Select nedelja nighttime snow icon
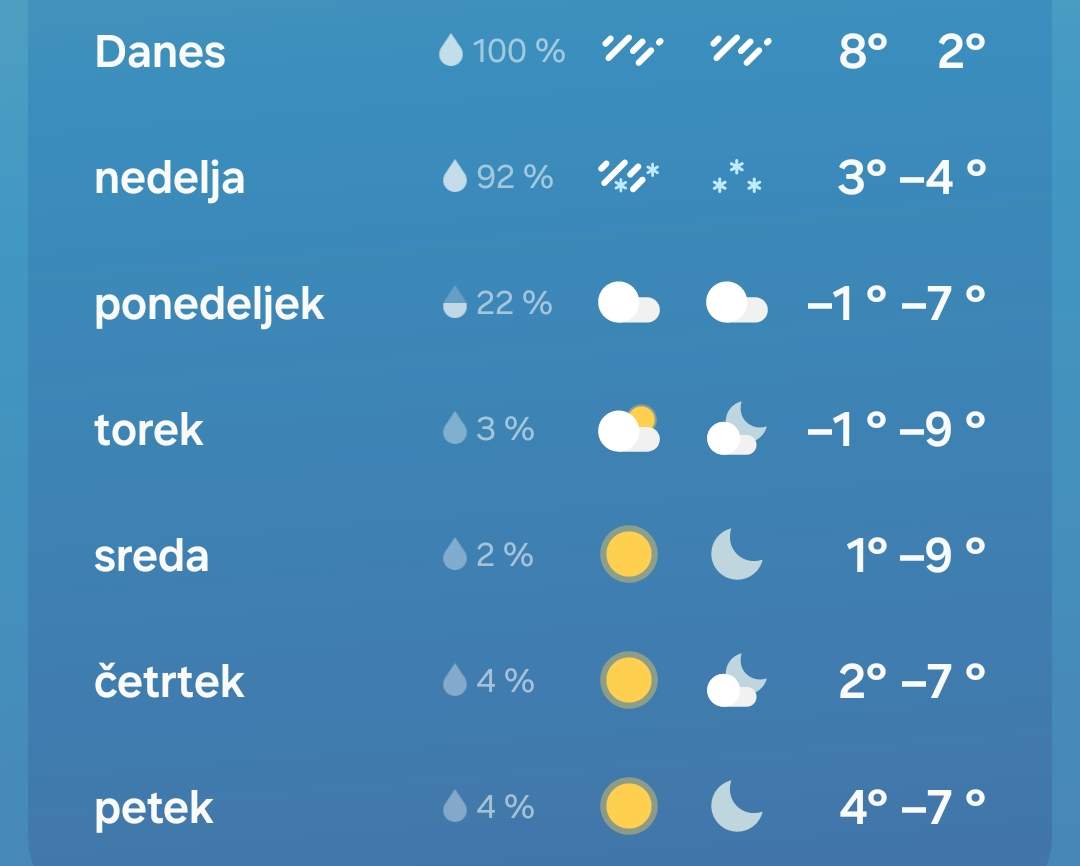This screenshot has width=1080, height=866. click(x=737, y=177)
